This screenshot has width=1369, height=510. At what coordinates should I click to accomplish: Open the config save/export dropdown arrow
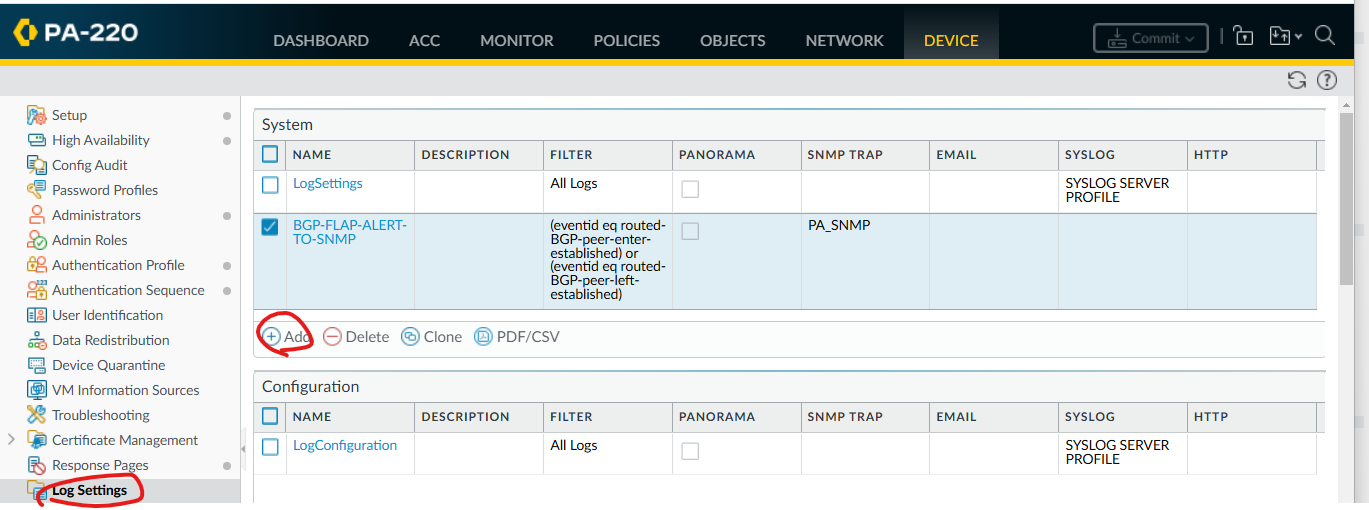(x=1298, y=37)
